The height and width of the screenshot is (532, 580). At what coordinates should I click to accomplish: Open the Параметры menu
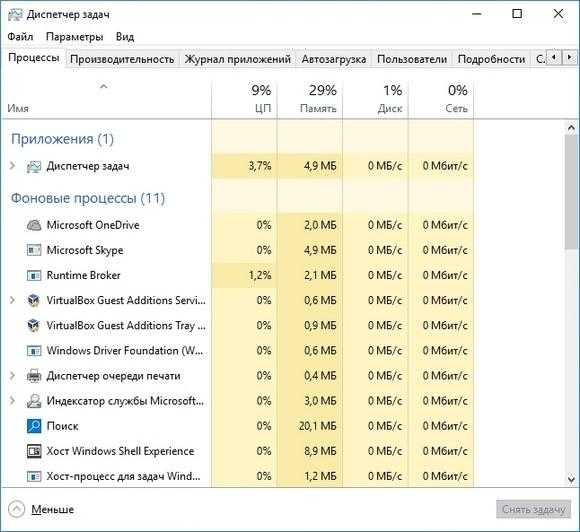coord(74,37)
